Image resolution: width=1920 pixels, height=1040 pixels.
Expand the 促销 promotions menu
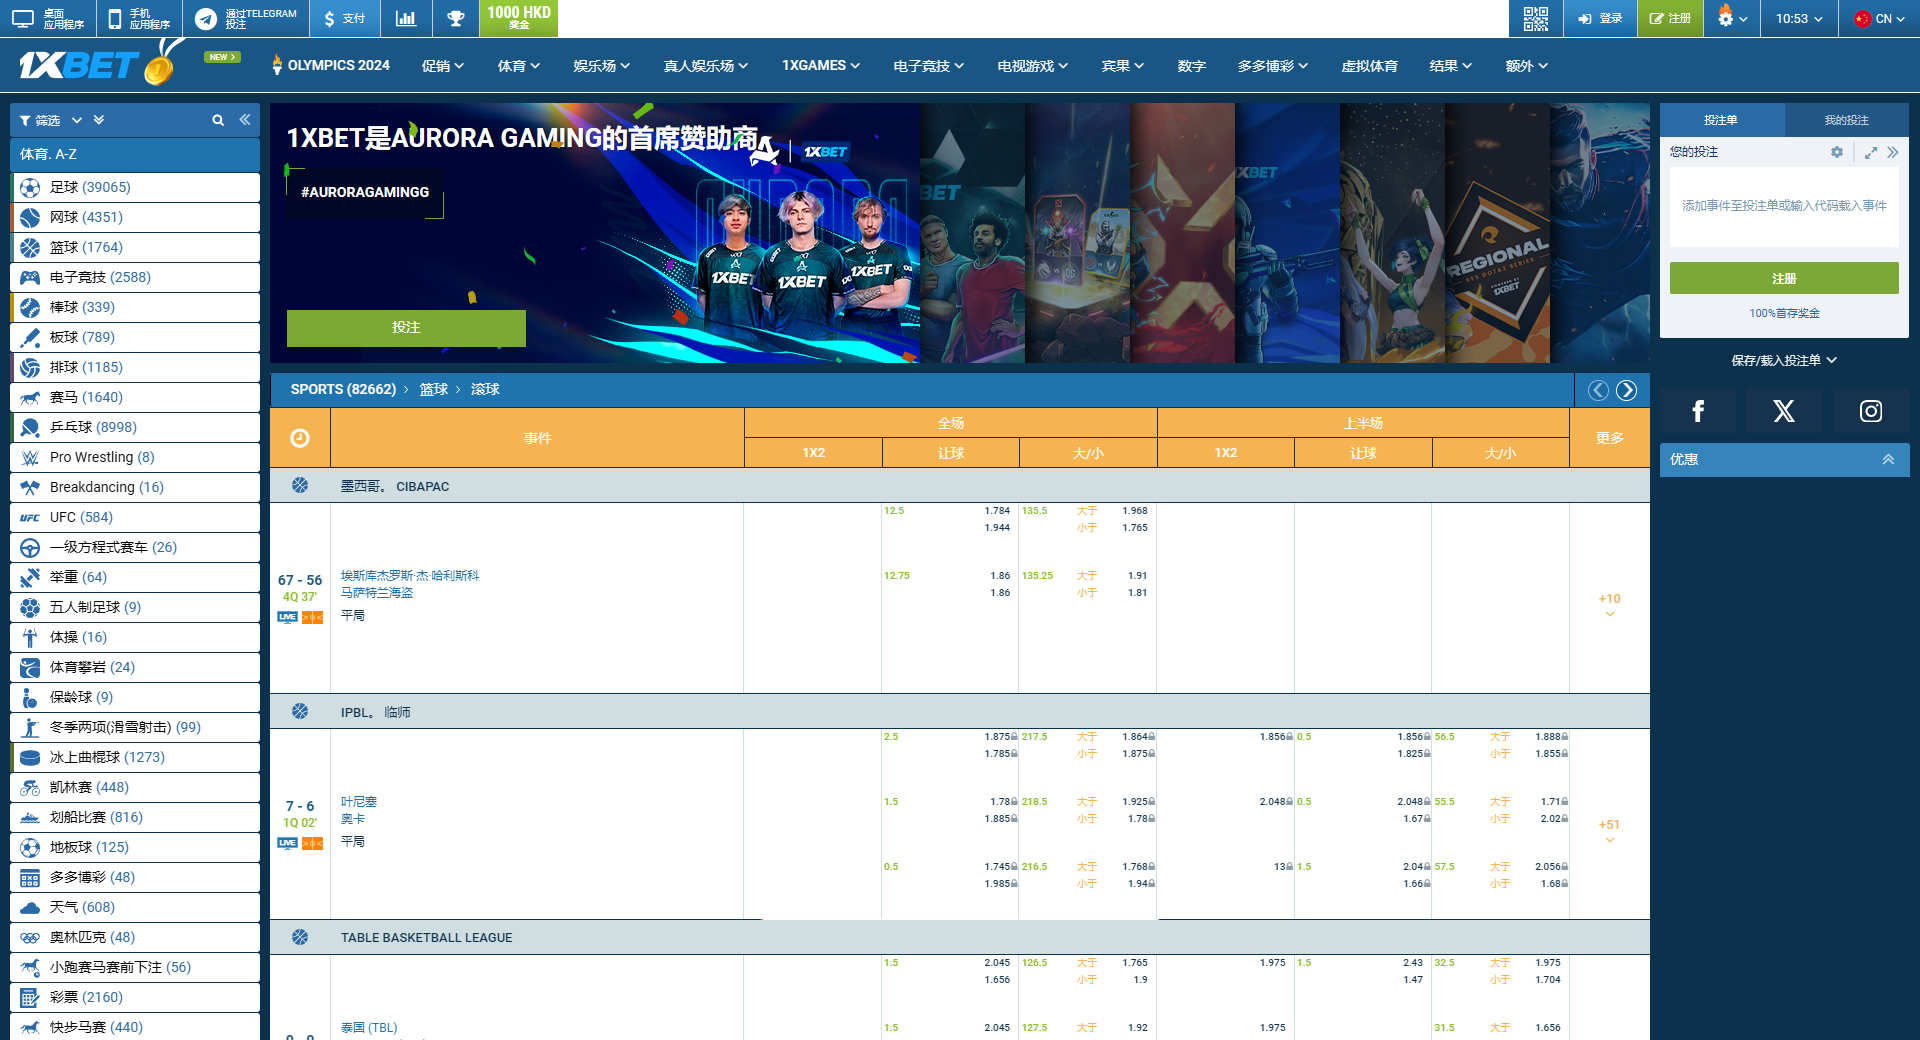tap(442, 66)
